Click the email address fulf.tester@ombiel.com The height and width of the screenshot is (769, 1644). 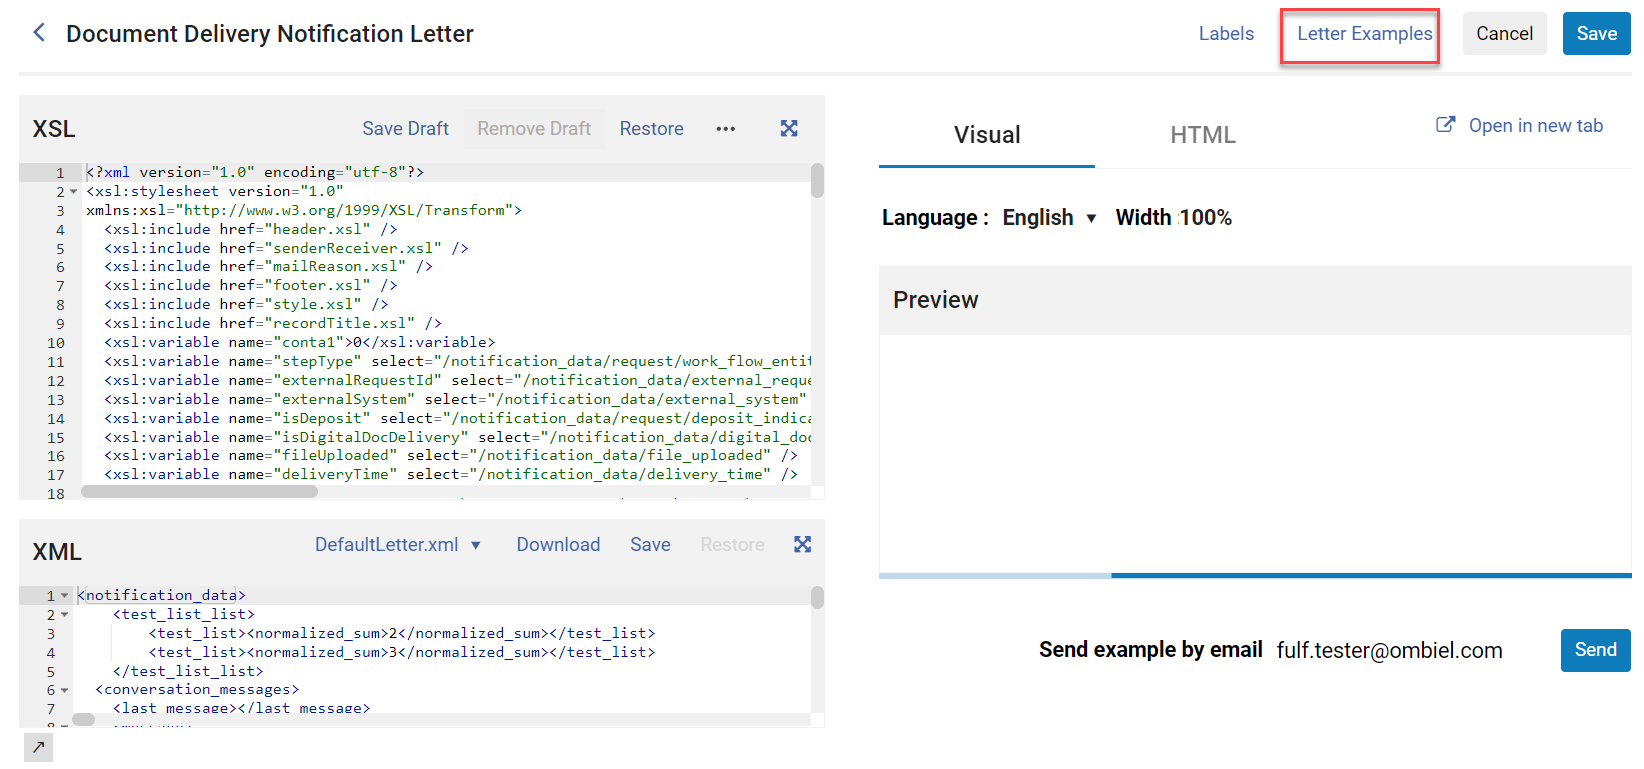pyautogui.click(x=1389, y=651)
